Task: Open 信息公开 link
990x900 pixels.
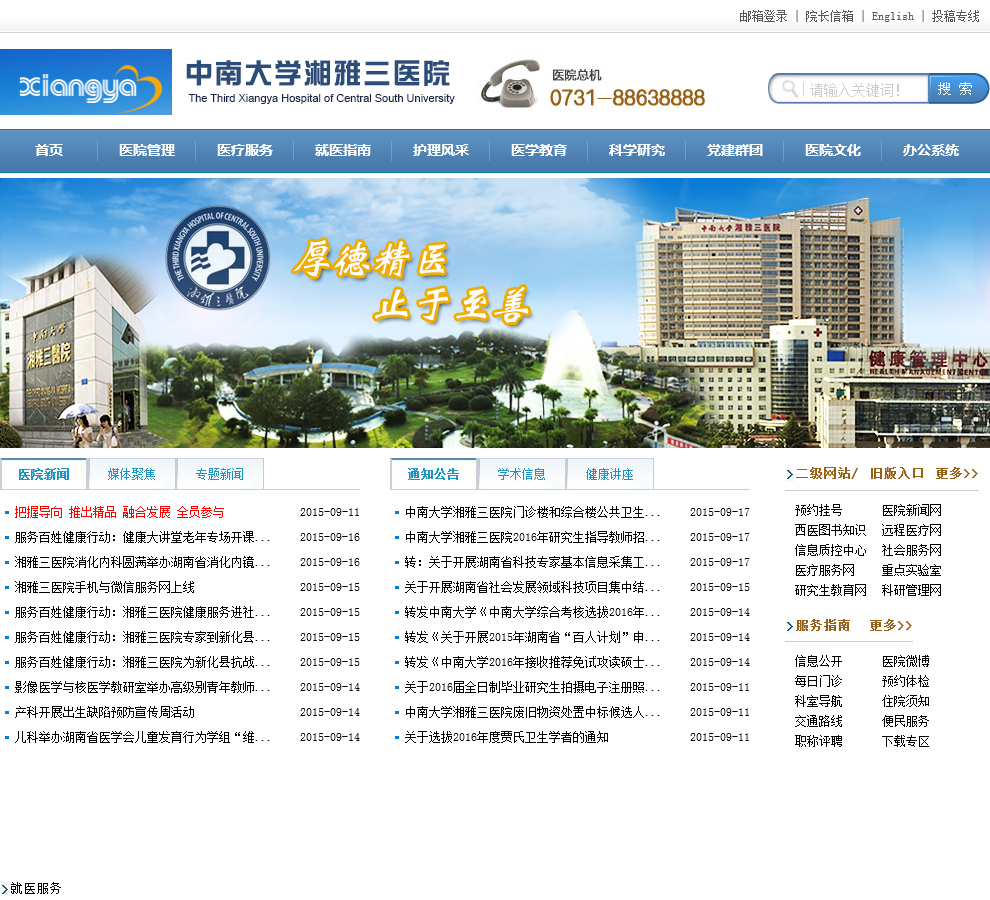Action: click(x=818, y=662)
